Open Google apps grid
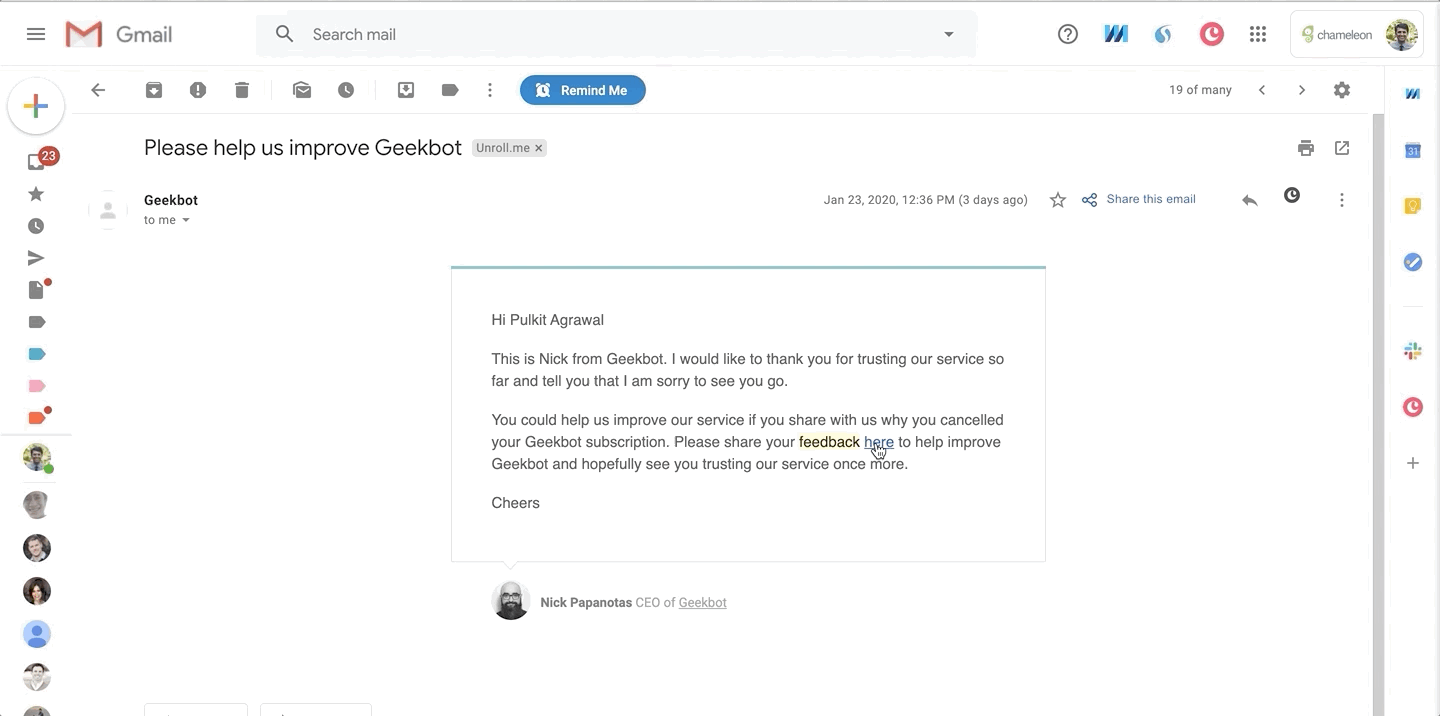This screenshot has height=716, width=1440. tap(1258, 34)
